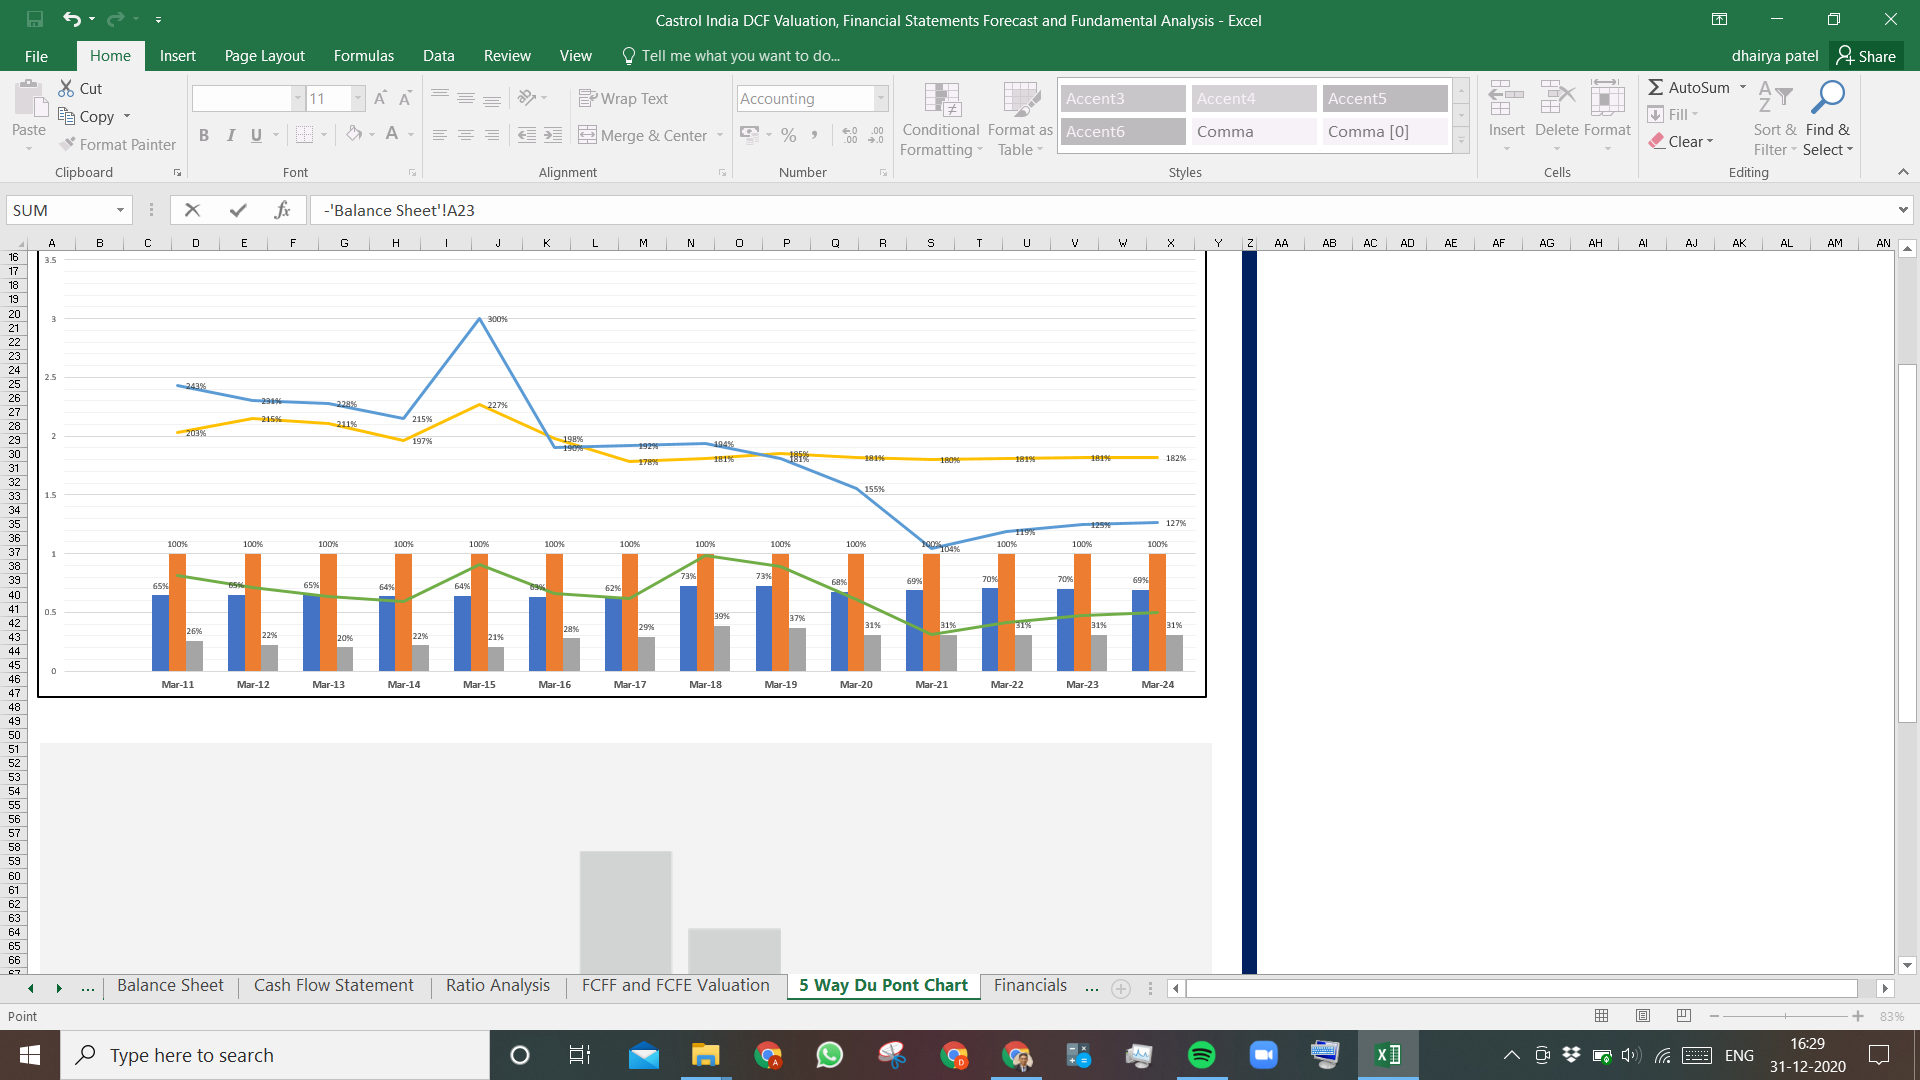Image resolution: width=1920 pixels, height=1080 pixels.
Task: Open the FCFF and FCFE Valuation sheet
Action: (x=675, y=986)
